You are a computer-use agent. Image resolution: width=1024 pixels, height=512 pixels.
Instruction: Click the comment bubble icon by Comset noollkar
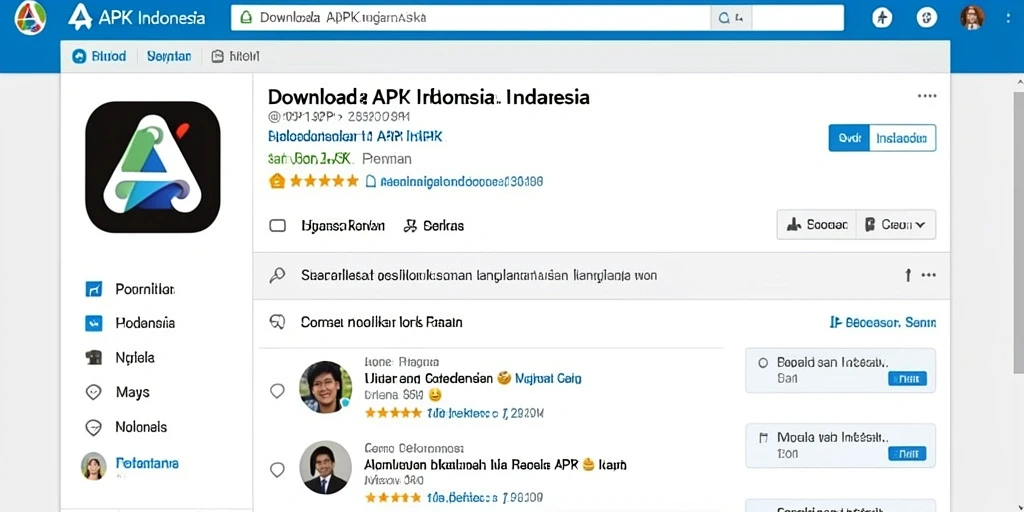click(278, 322)
